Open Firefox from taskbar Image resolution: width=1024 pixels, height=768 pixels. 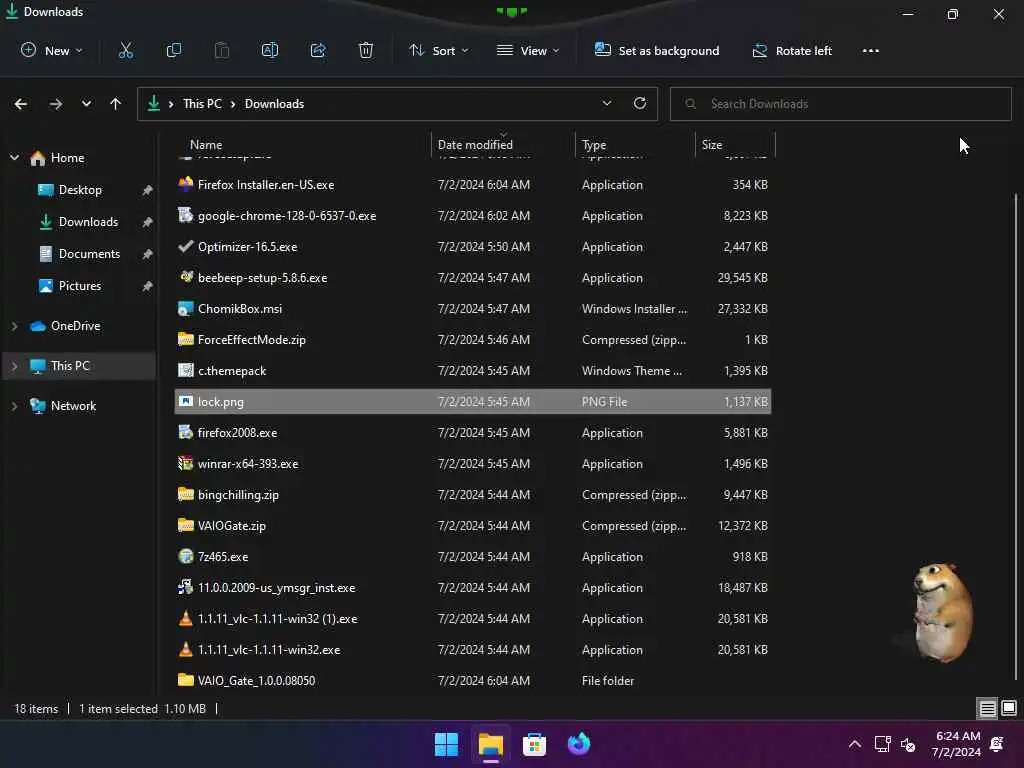(579, 744)
